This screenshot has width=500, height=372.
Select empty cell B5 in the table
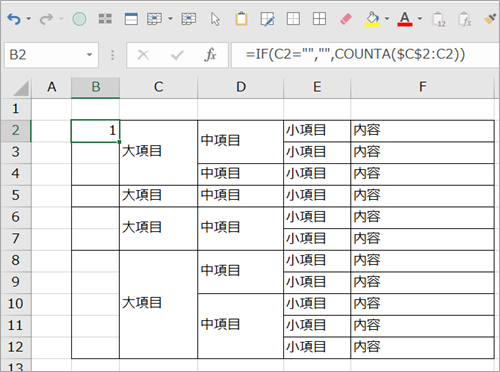tap(96, 196)
